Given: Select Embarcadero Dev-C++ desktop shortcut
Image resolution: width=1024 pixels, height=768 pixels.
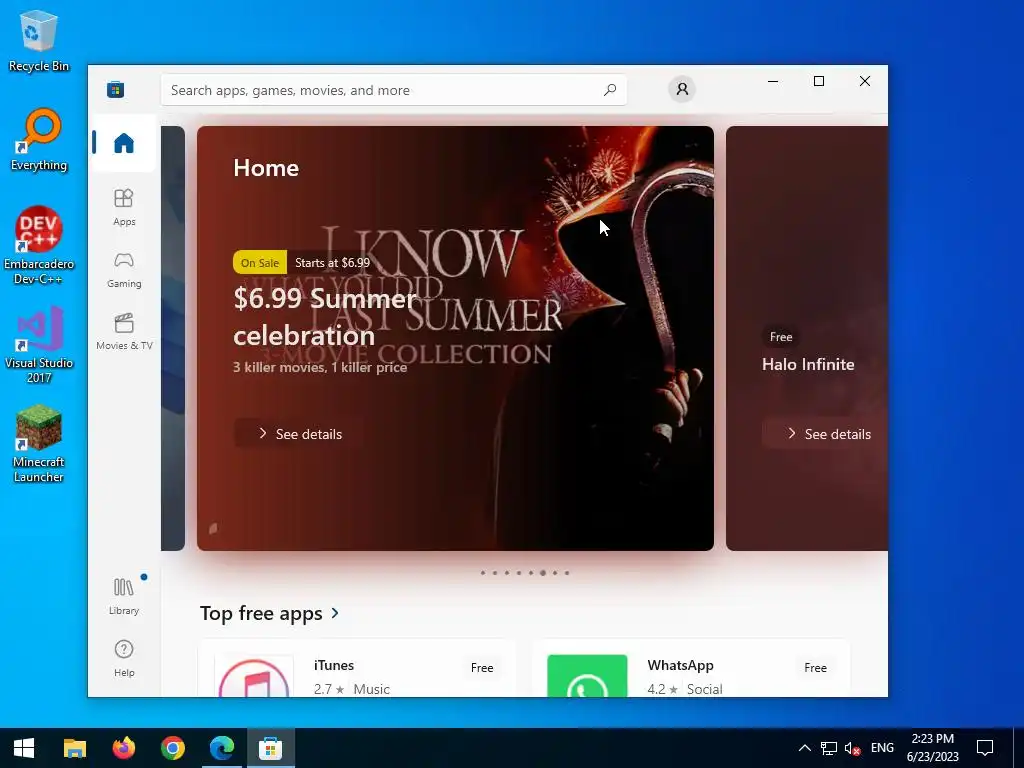Looking at the screenshot, I should [x=39, y=246].
